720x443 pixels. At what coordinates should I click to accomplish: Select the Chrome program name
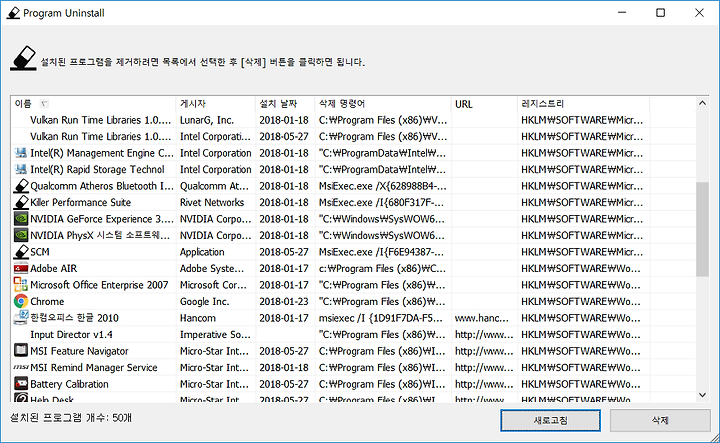[47, 302]
